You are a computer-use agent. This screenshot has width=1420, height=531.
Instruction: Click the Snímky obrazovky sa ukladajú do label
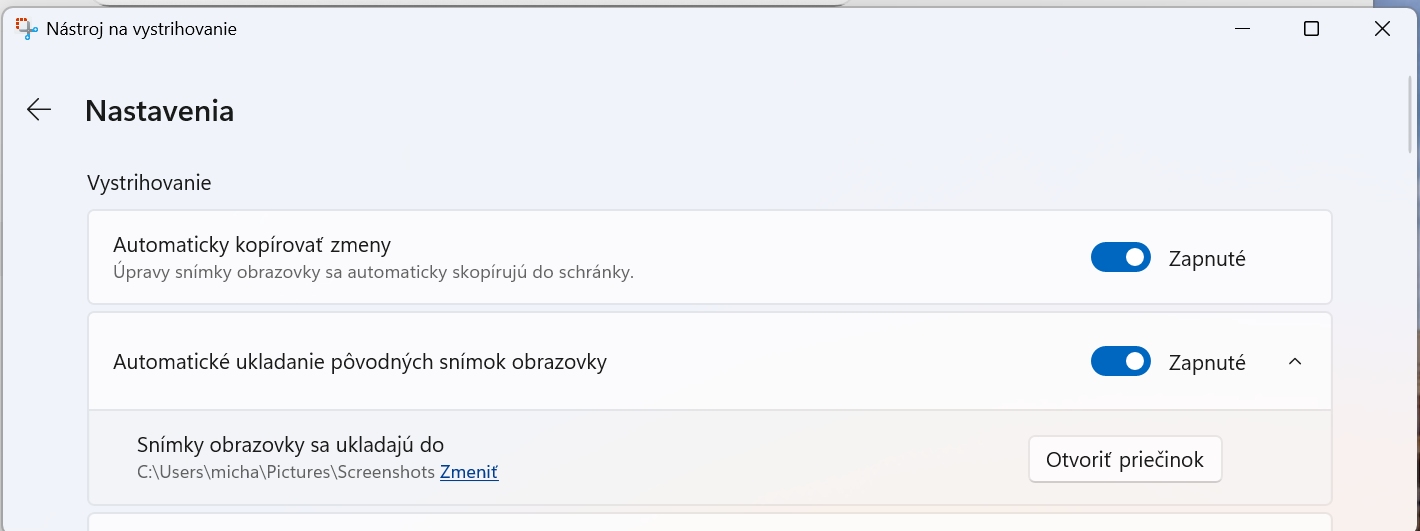[x=290, y=445]
